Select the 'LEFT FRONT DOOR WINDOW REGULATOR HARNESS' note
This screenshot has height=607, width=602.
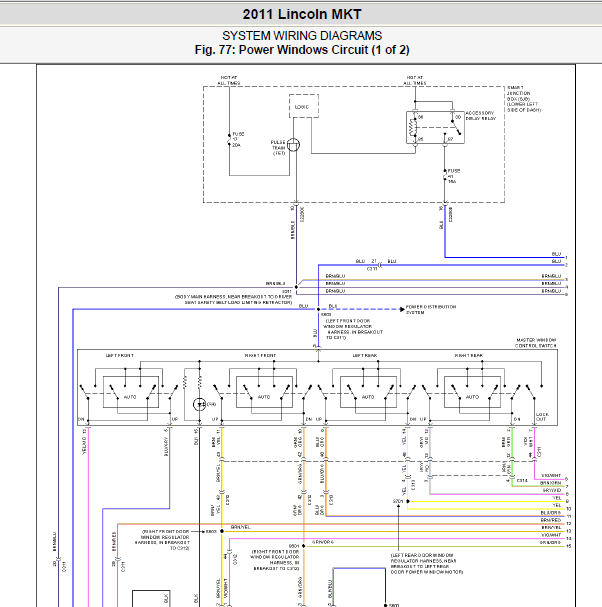pos(353,329)
